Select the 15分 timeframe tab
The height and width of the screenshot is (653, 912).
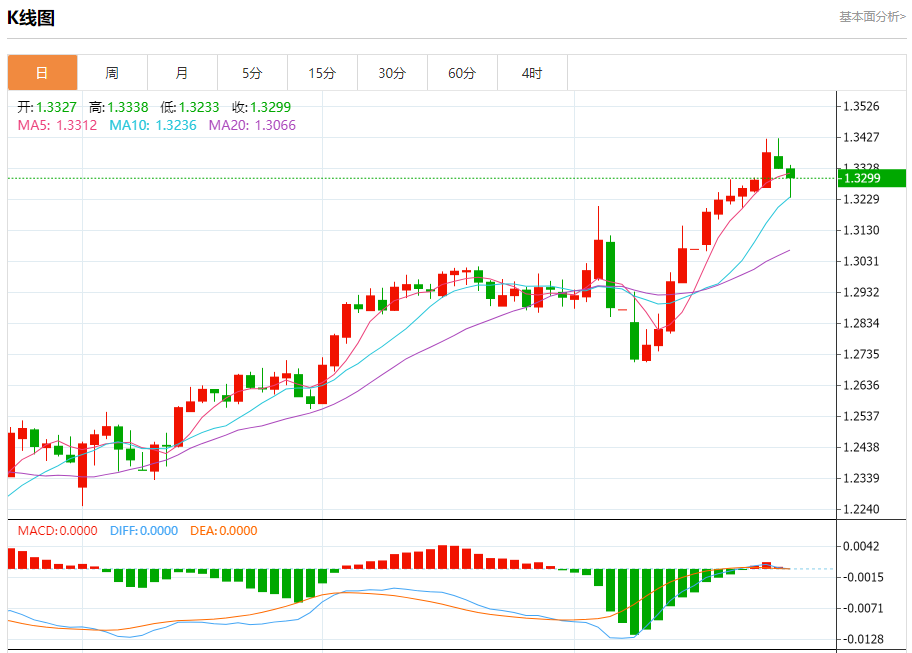coord(322,73)
